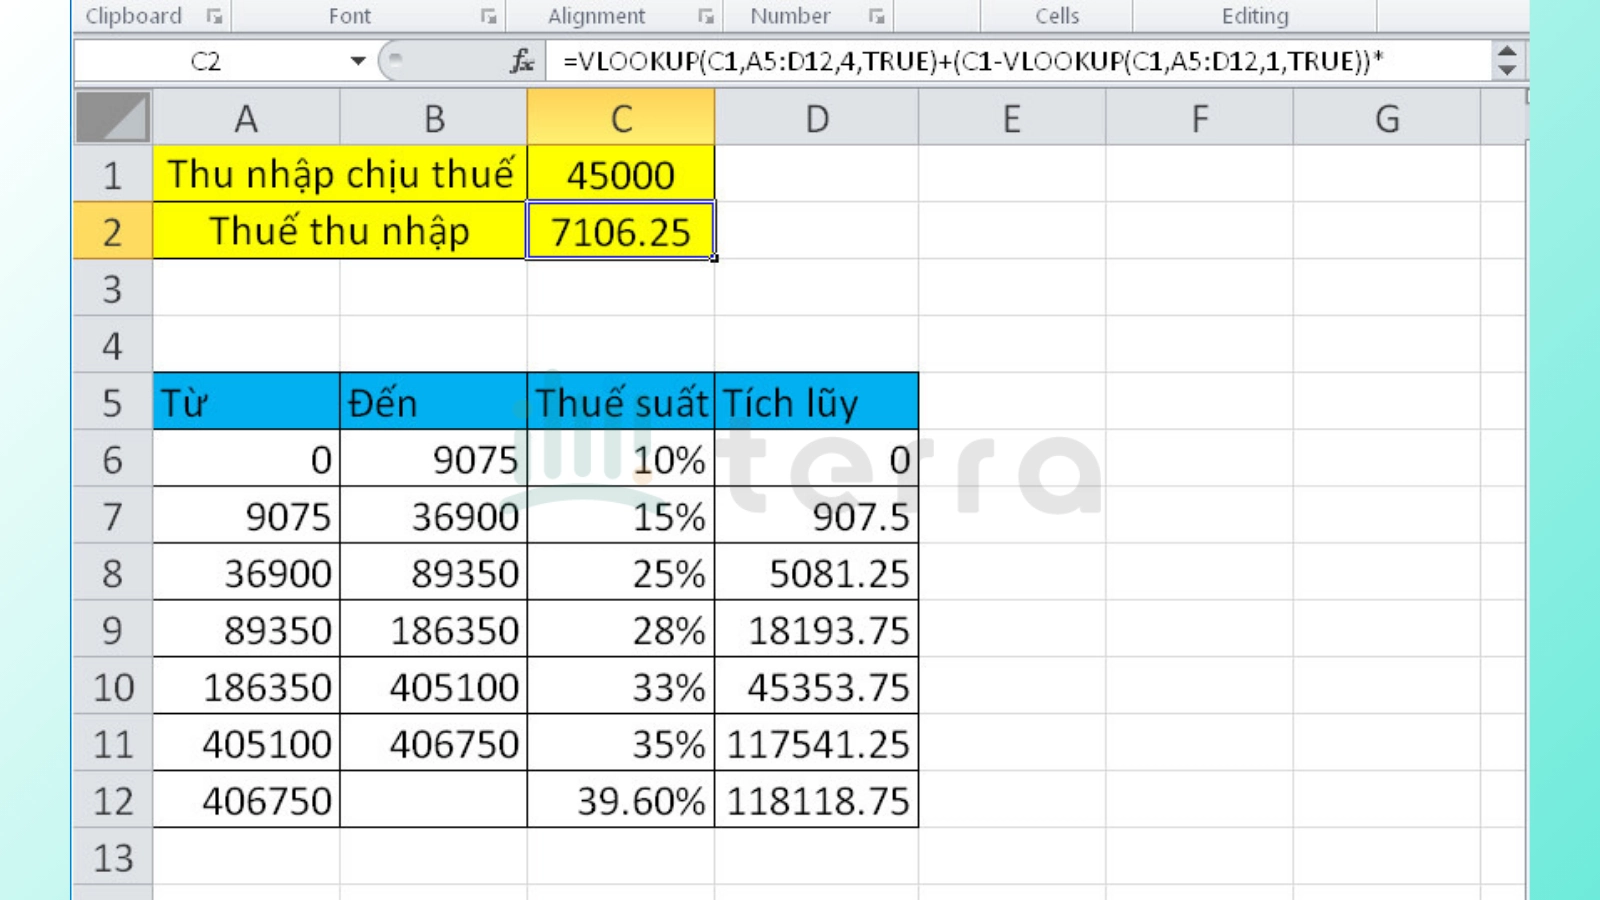
Task: Open the Font group dialog launcher
Action: (x=488, y=16)
